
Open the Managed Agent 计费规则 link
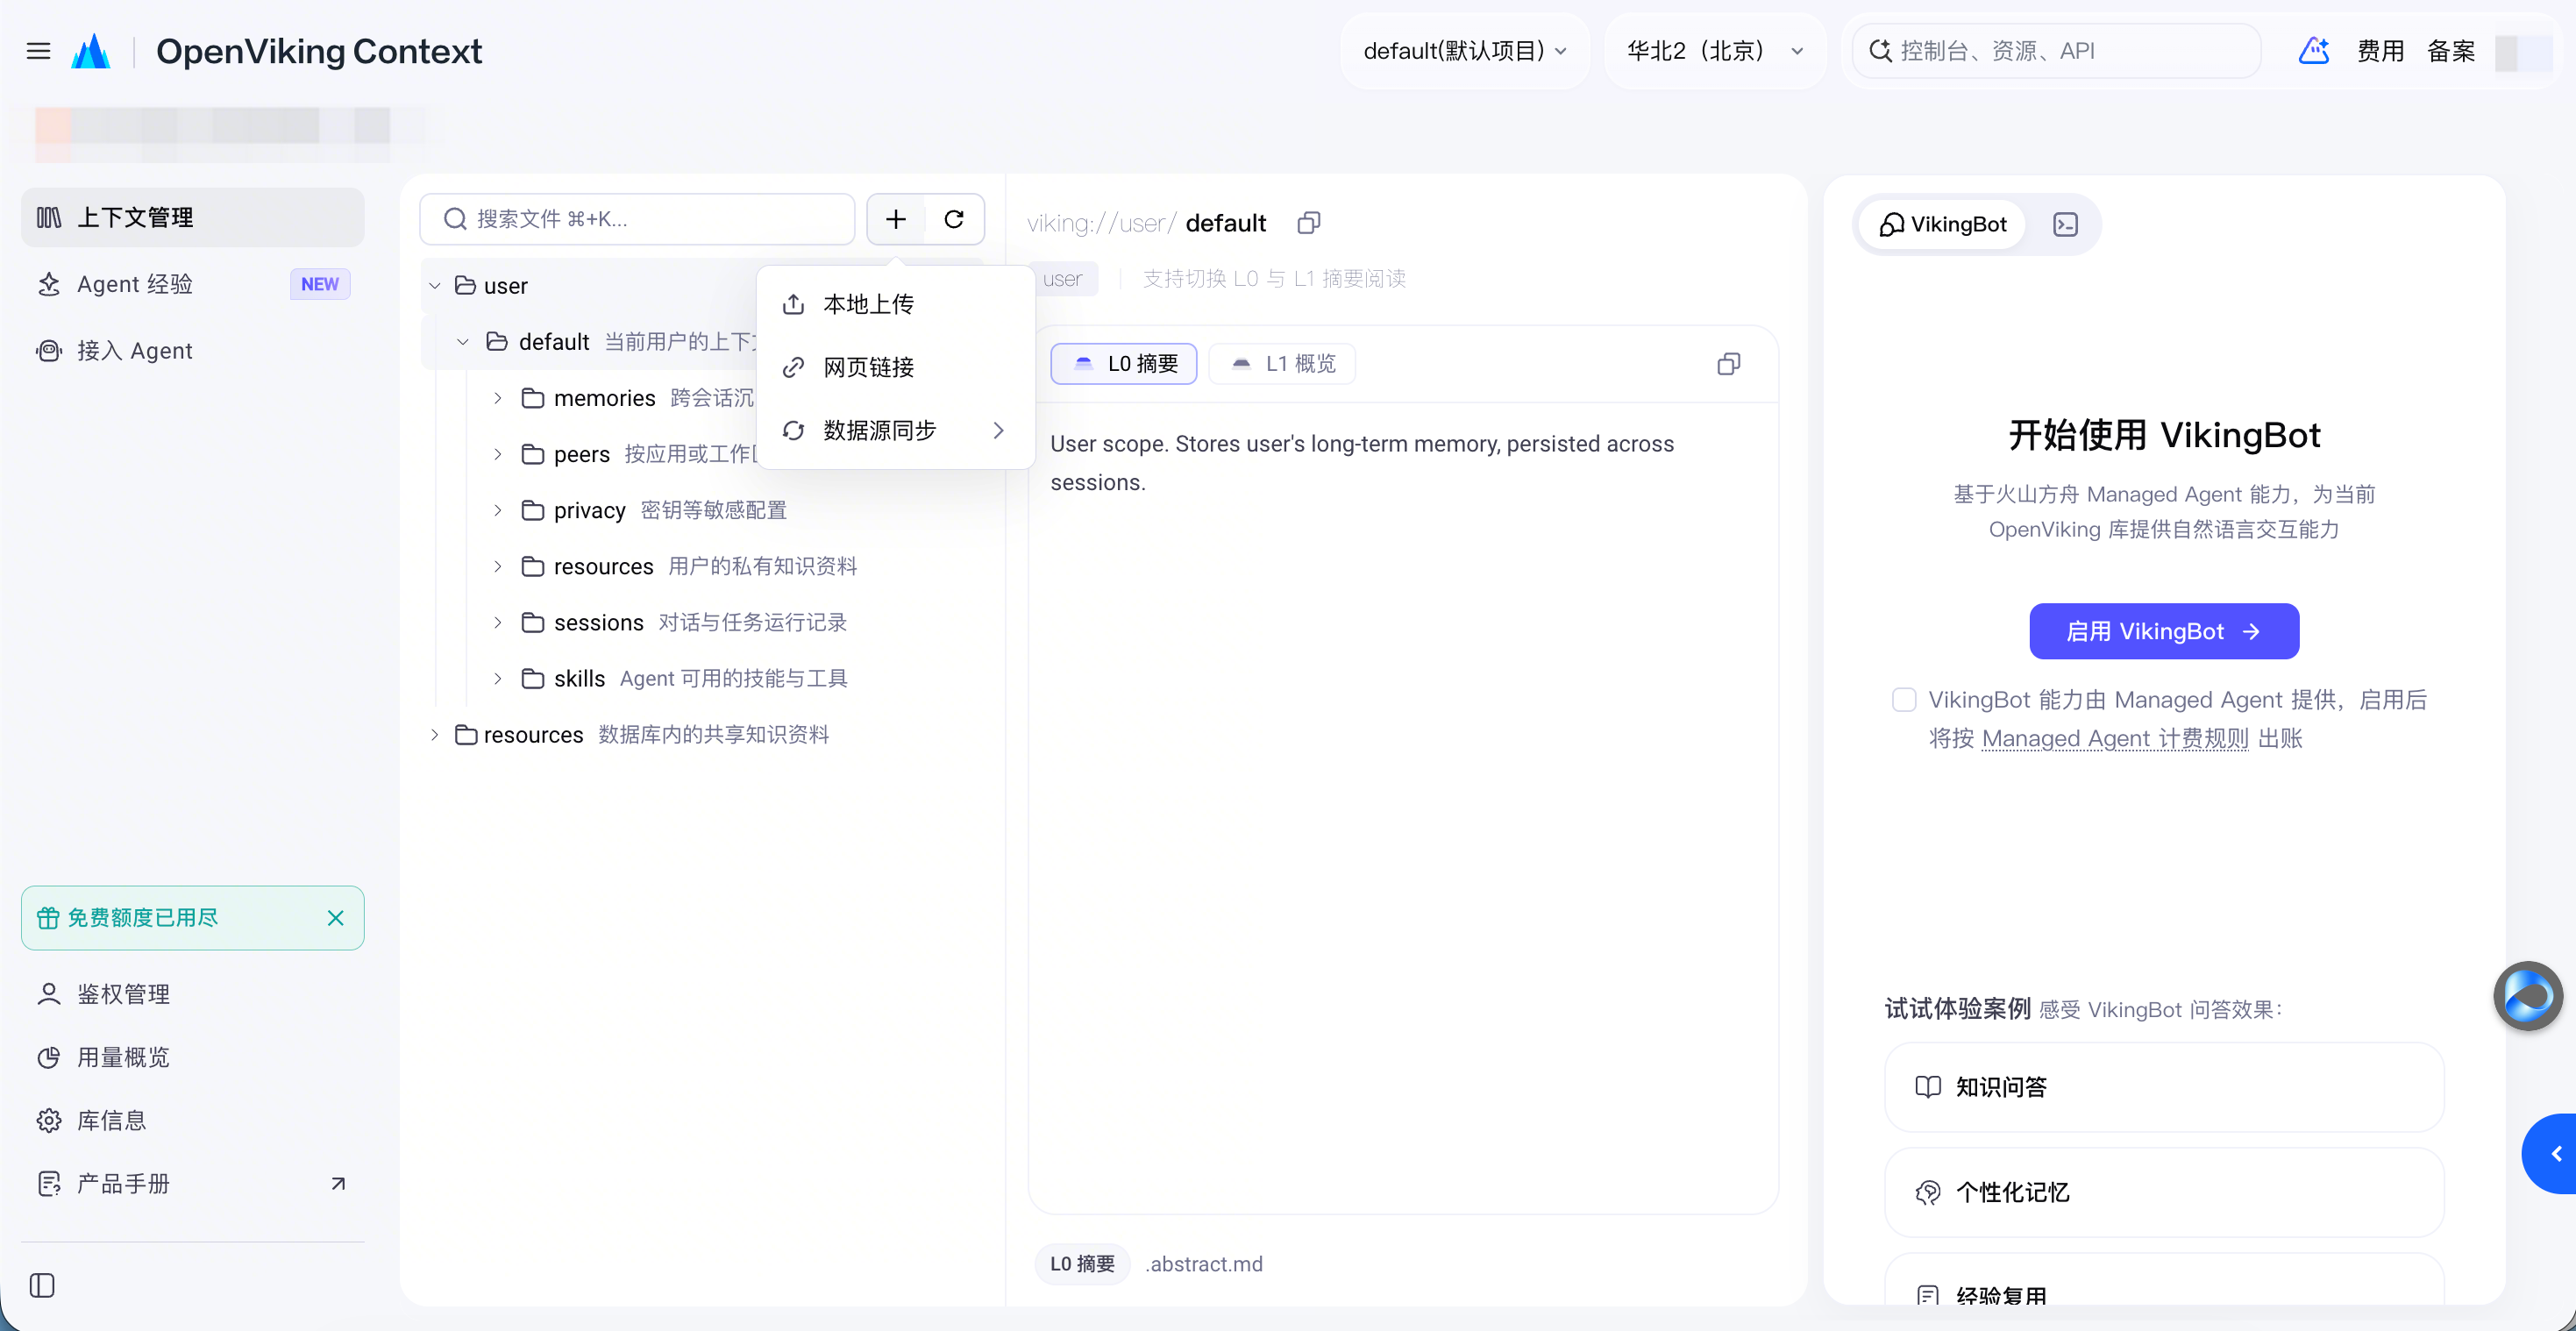click(2115, 739)
